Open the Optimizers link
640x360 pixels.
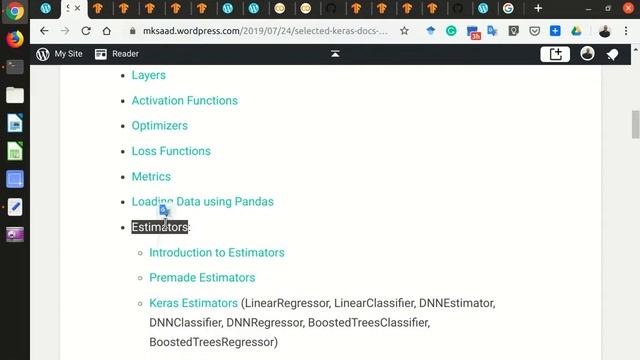[x=160, y=126]
